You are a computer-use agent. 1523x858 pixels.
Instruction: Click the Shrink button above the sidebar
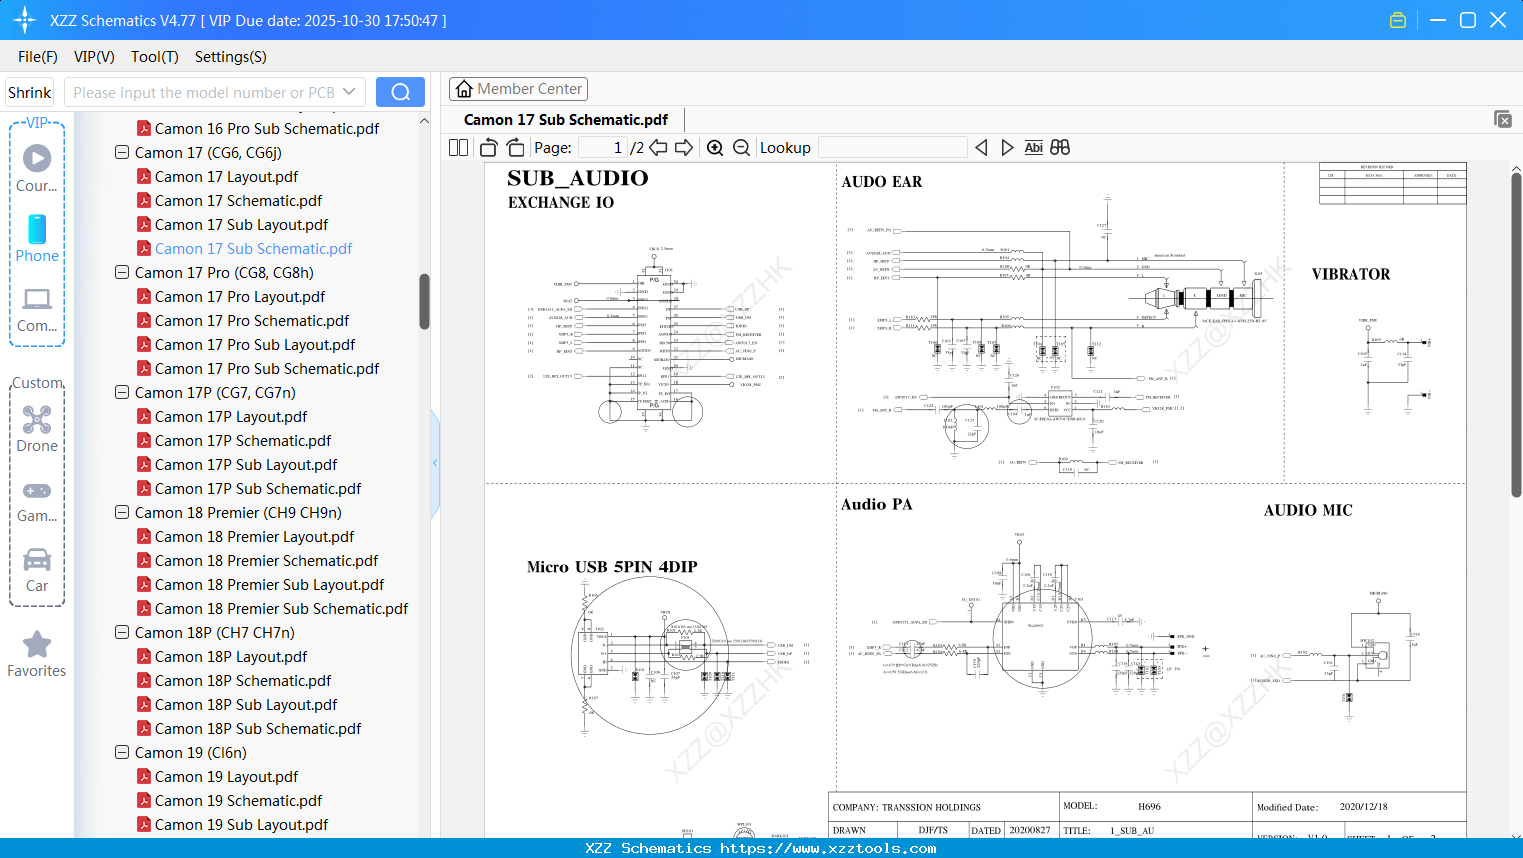[29, 91]
